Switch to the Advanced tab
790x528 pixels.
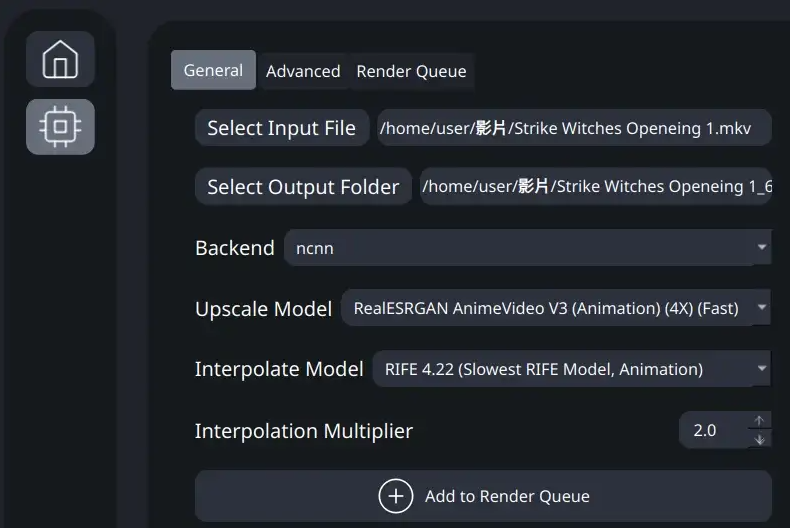tap(303, 71)
